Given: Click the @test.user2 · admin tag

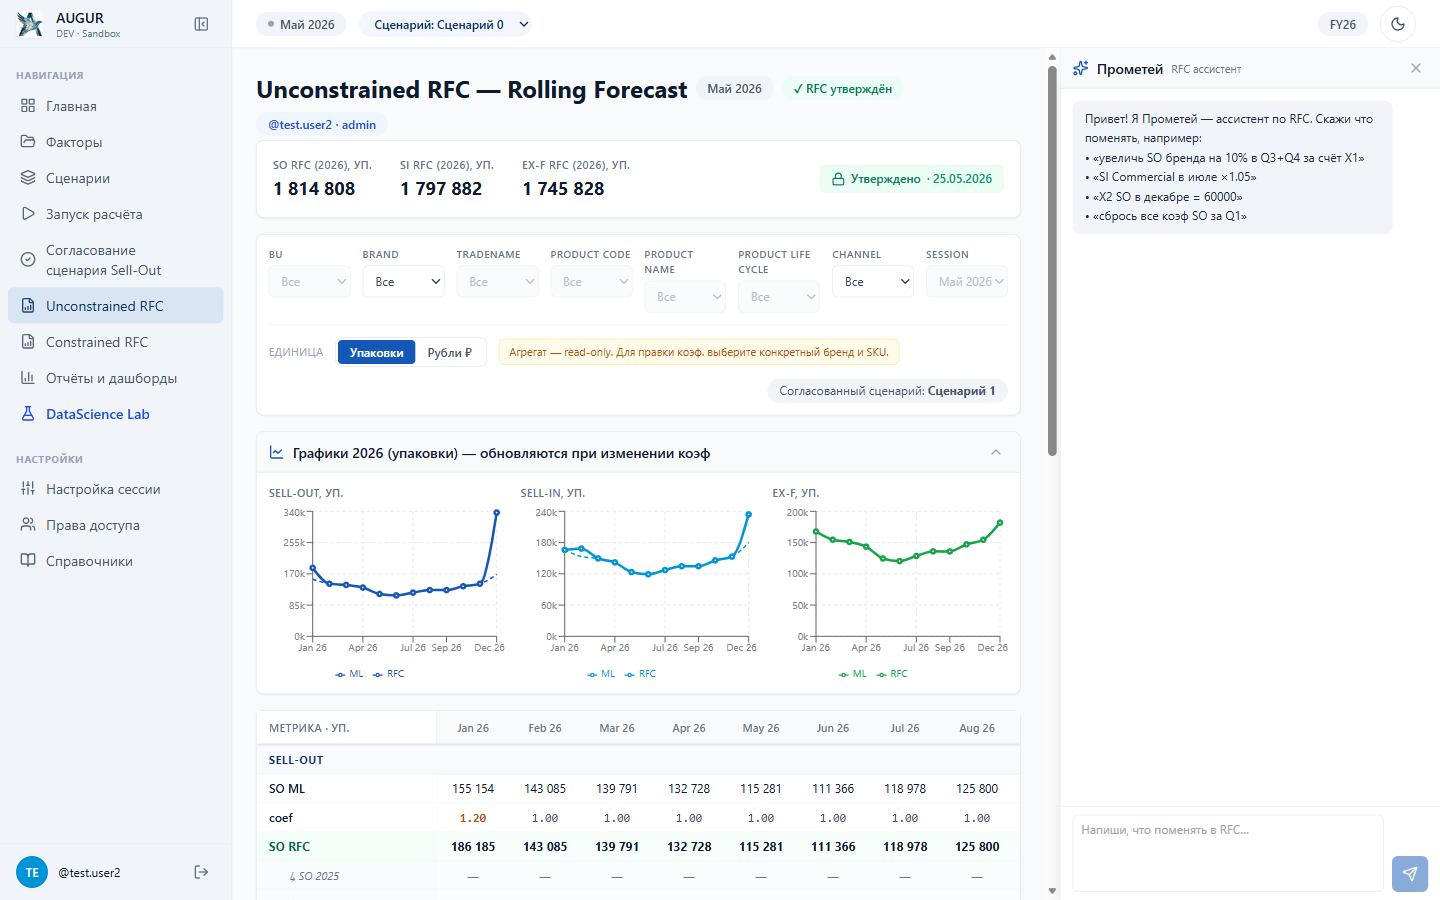Looking at the screenshot, I should 322,125.
